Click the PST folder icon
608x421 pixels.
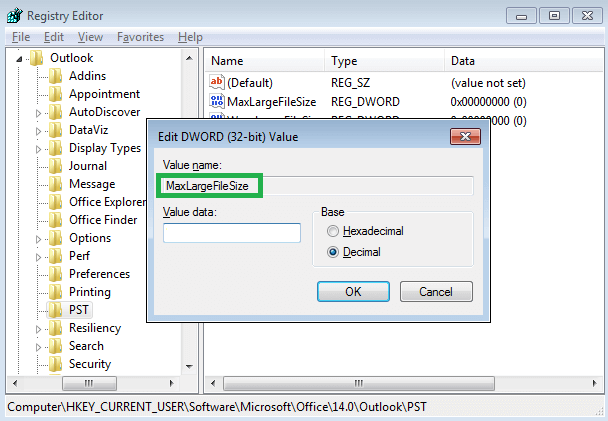point(55,310)
